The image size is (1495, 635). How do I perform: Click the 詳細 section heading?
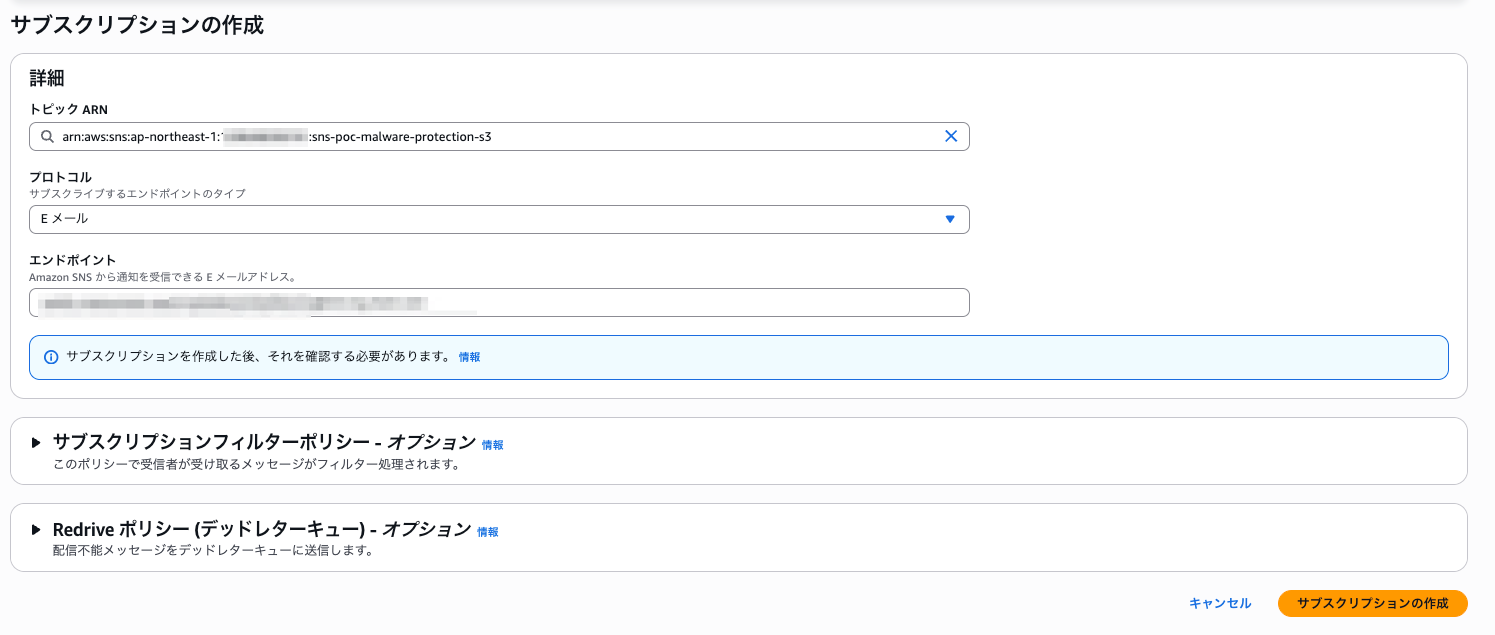(47, 78)
